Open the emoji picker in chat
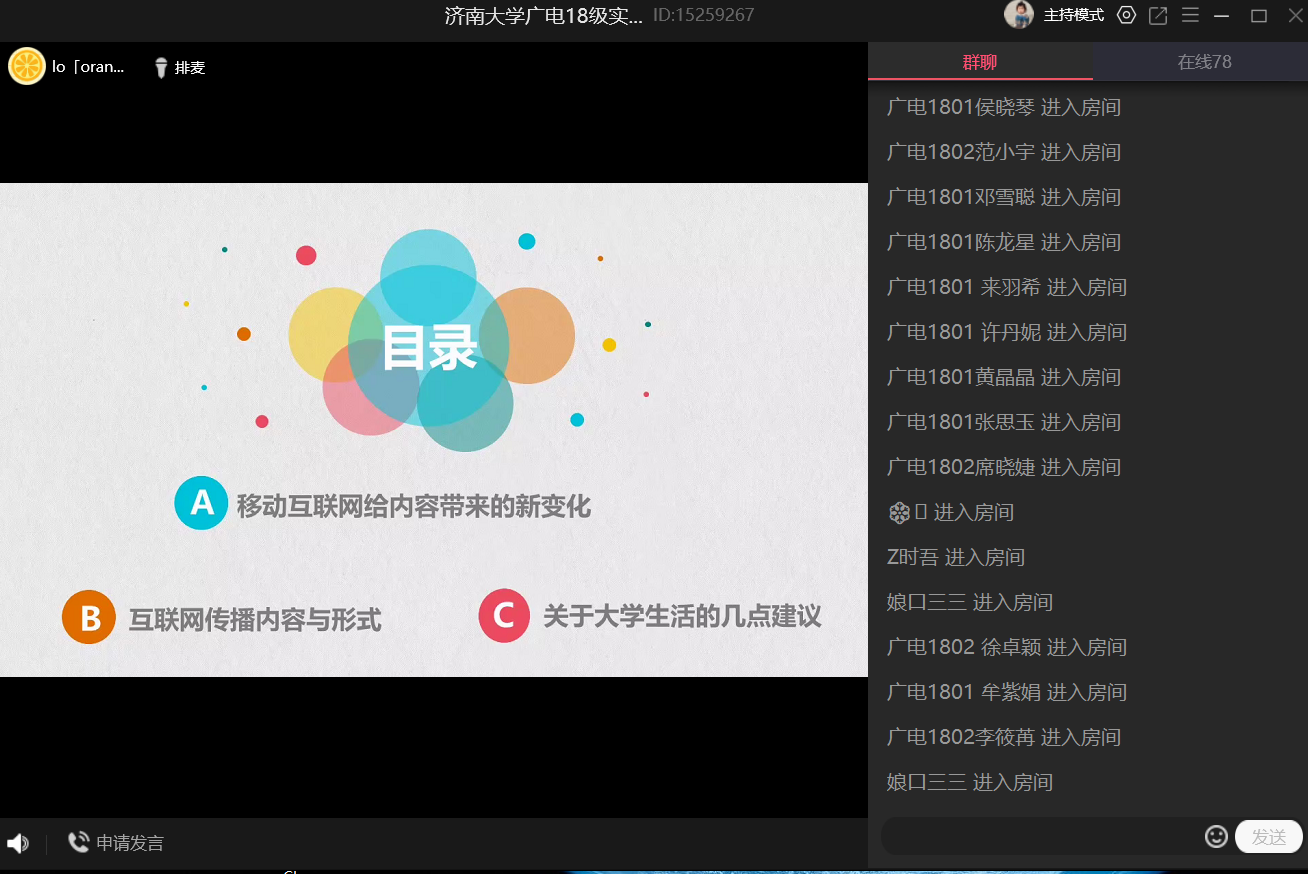The width and height of the screenshot is (1308, 874). [x=1216, y=836]
